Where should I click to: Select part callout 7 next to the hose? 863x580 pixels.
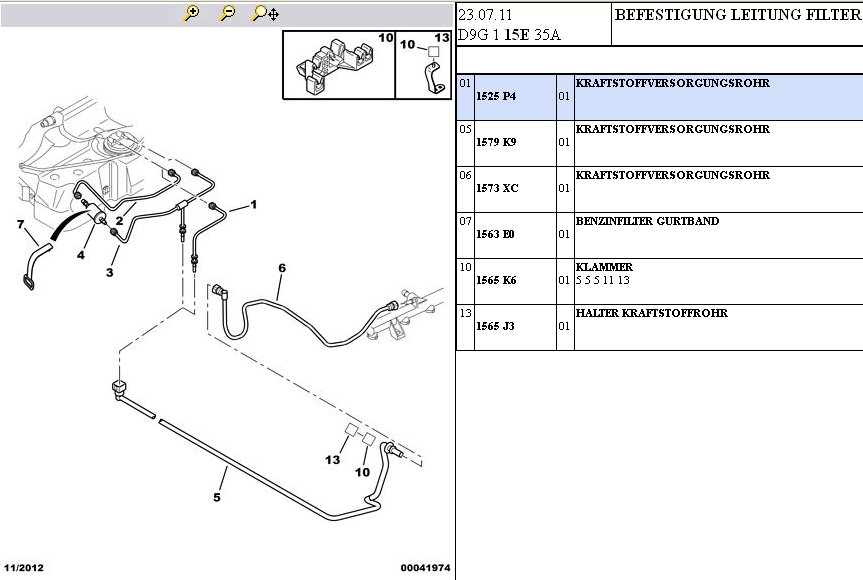20,224
